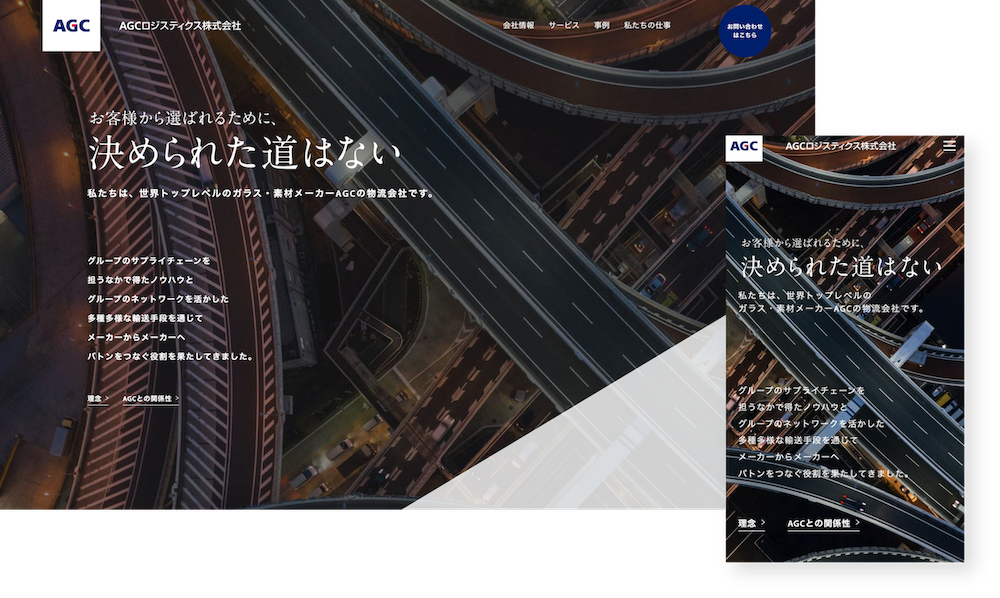Click the AGC logo in the desktop header
The image size is (1000, 598).
coord(71,25)
